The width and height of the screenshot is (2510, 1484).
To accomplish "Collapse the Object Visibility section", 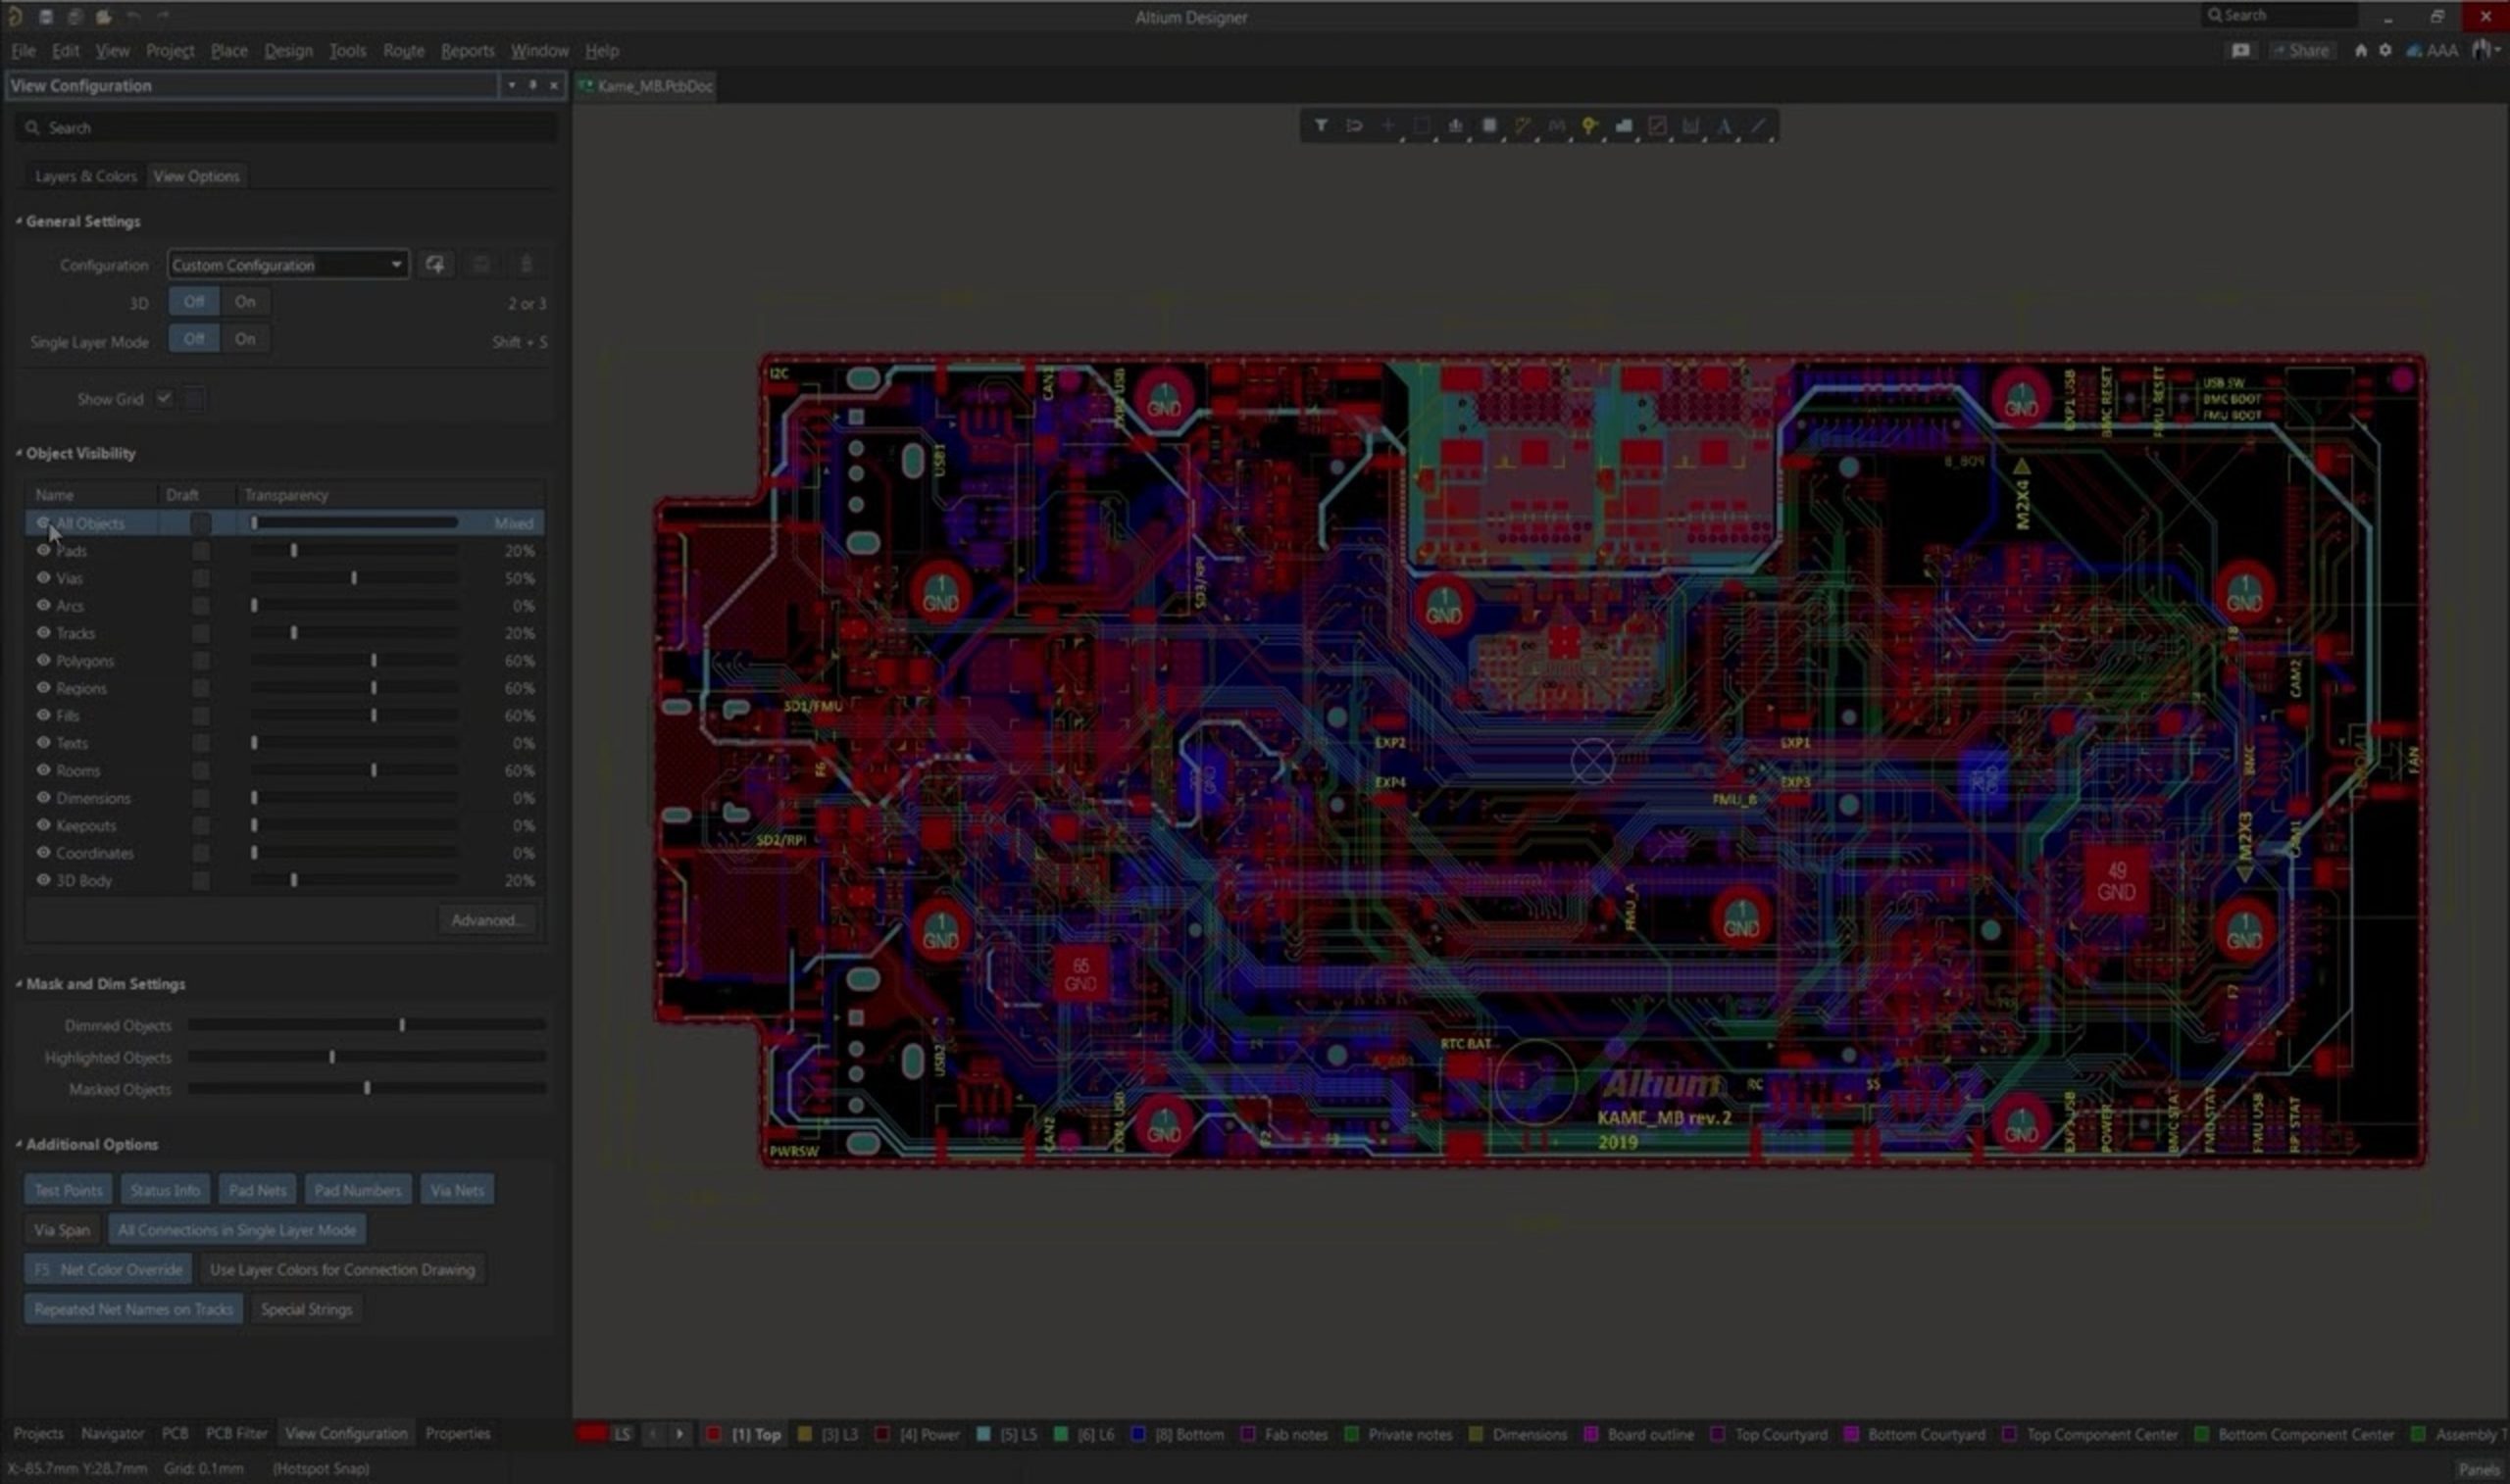I will (x=19, y=454).
